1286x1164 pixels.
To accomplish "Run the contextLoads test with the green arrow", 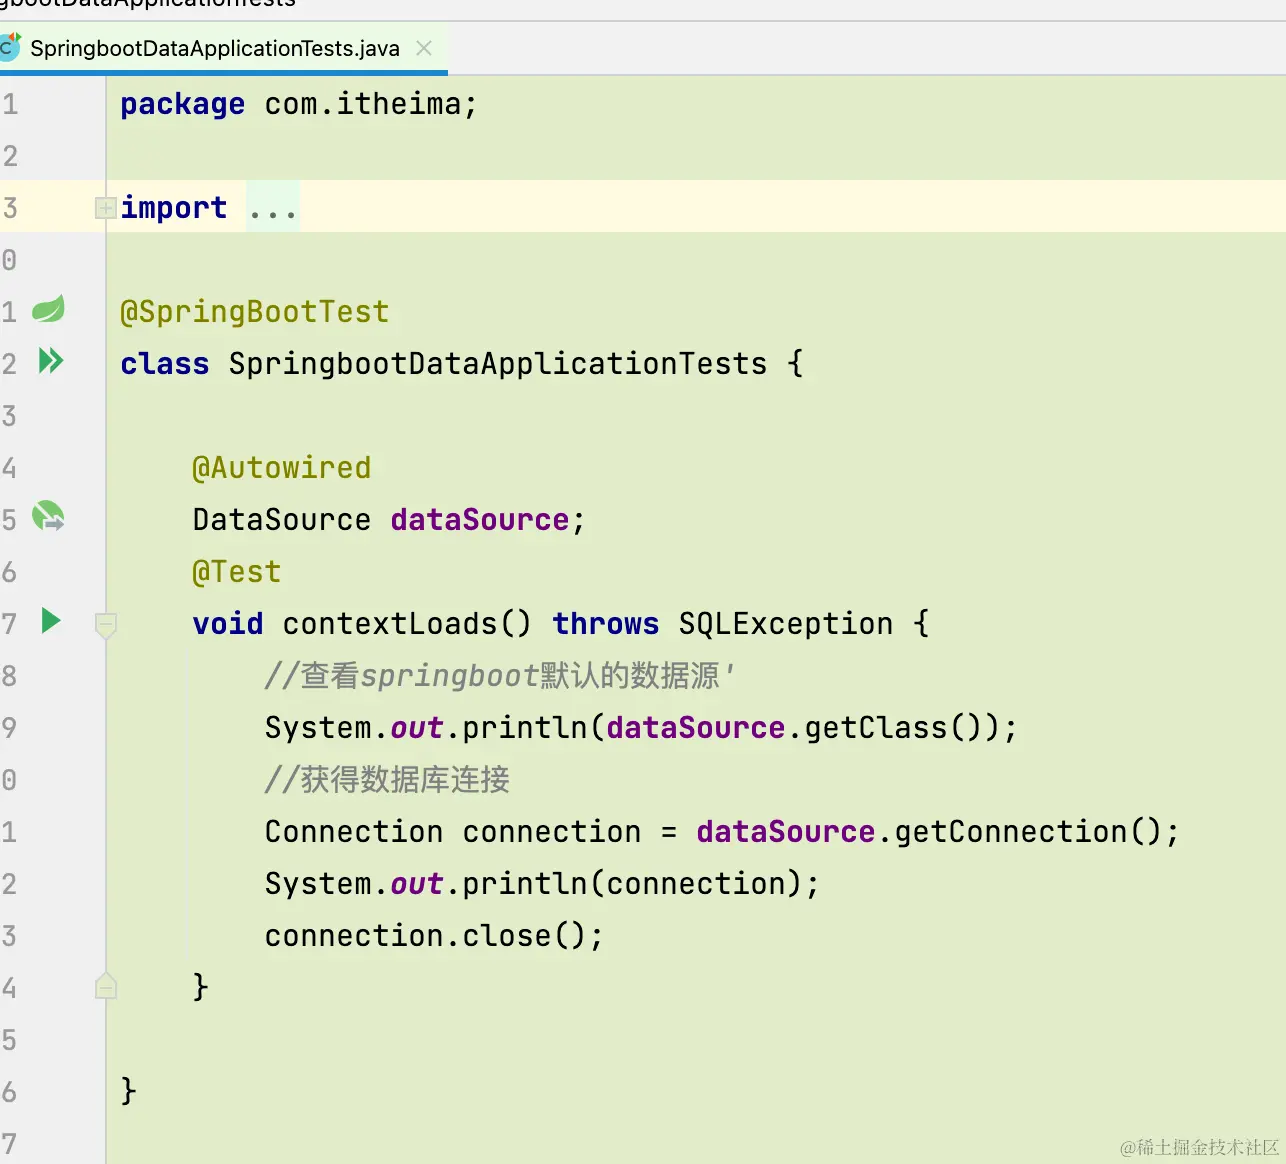I will tap(51, 621).
